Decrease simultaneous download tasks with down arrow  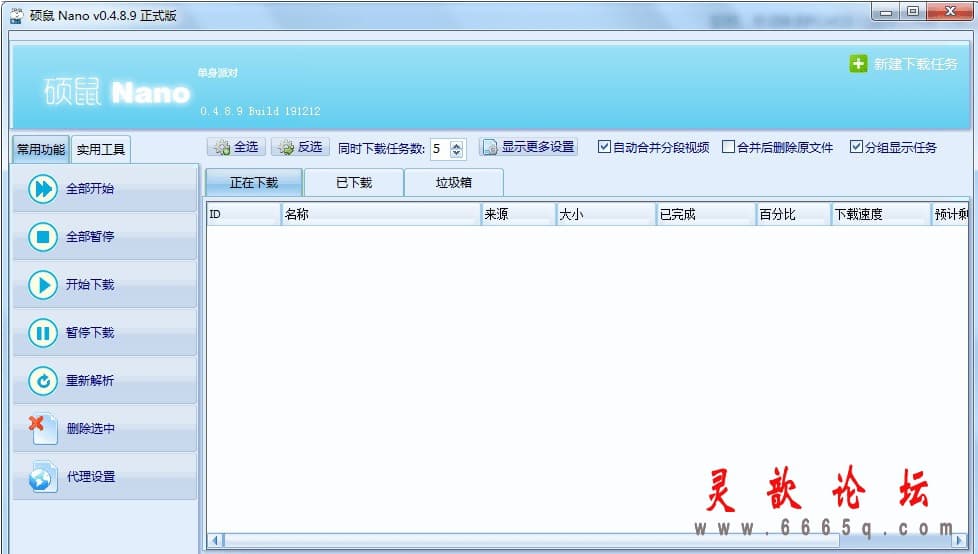point(457,153)
